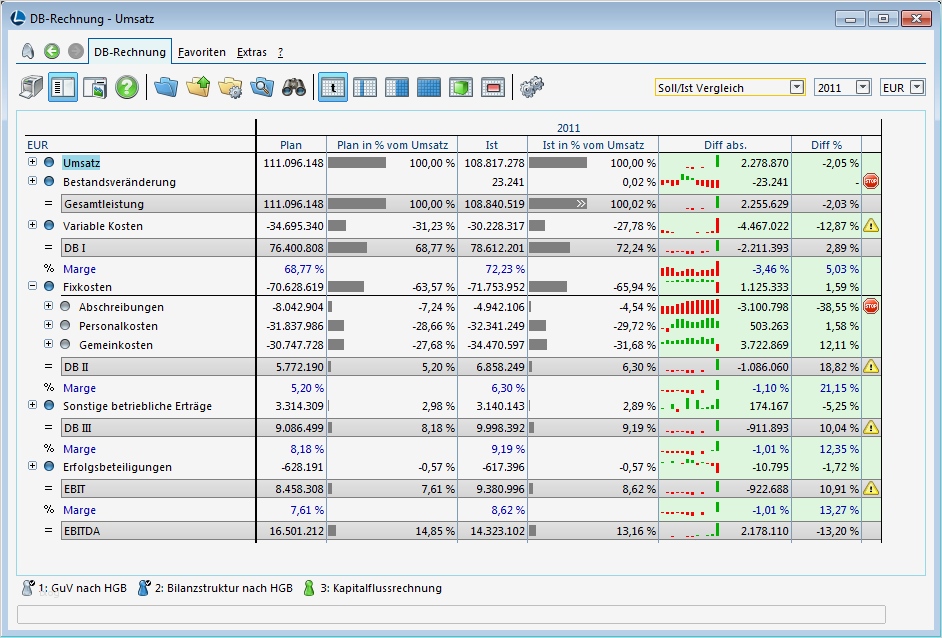Toggle the gray circle beside Personalkosten
942x638 pixels.
(x=65, y=326)
